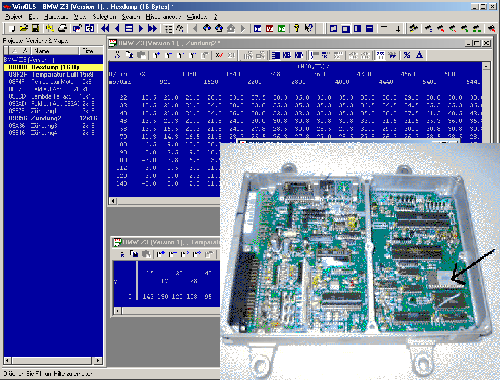The height and width of the screenshot is (380, 500).
Task: Click the copy icon in Zündung2 window toolbar
Action: point(130,55)
